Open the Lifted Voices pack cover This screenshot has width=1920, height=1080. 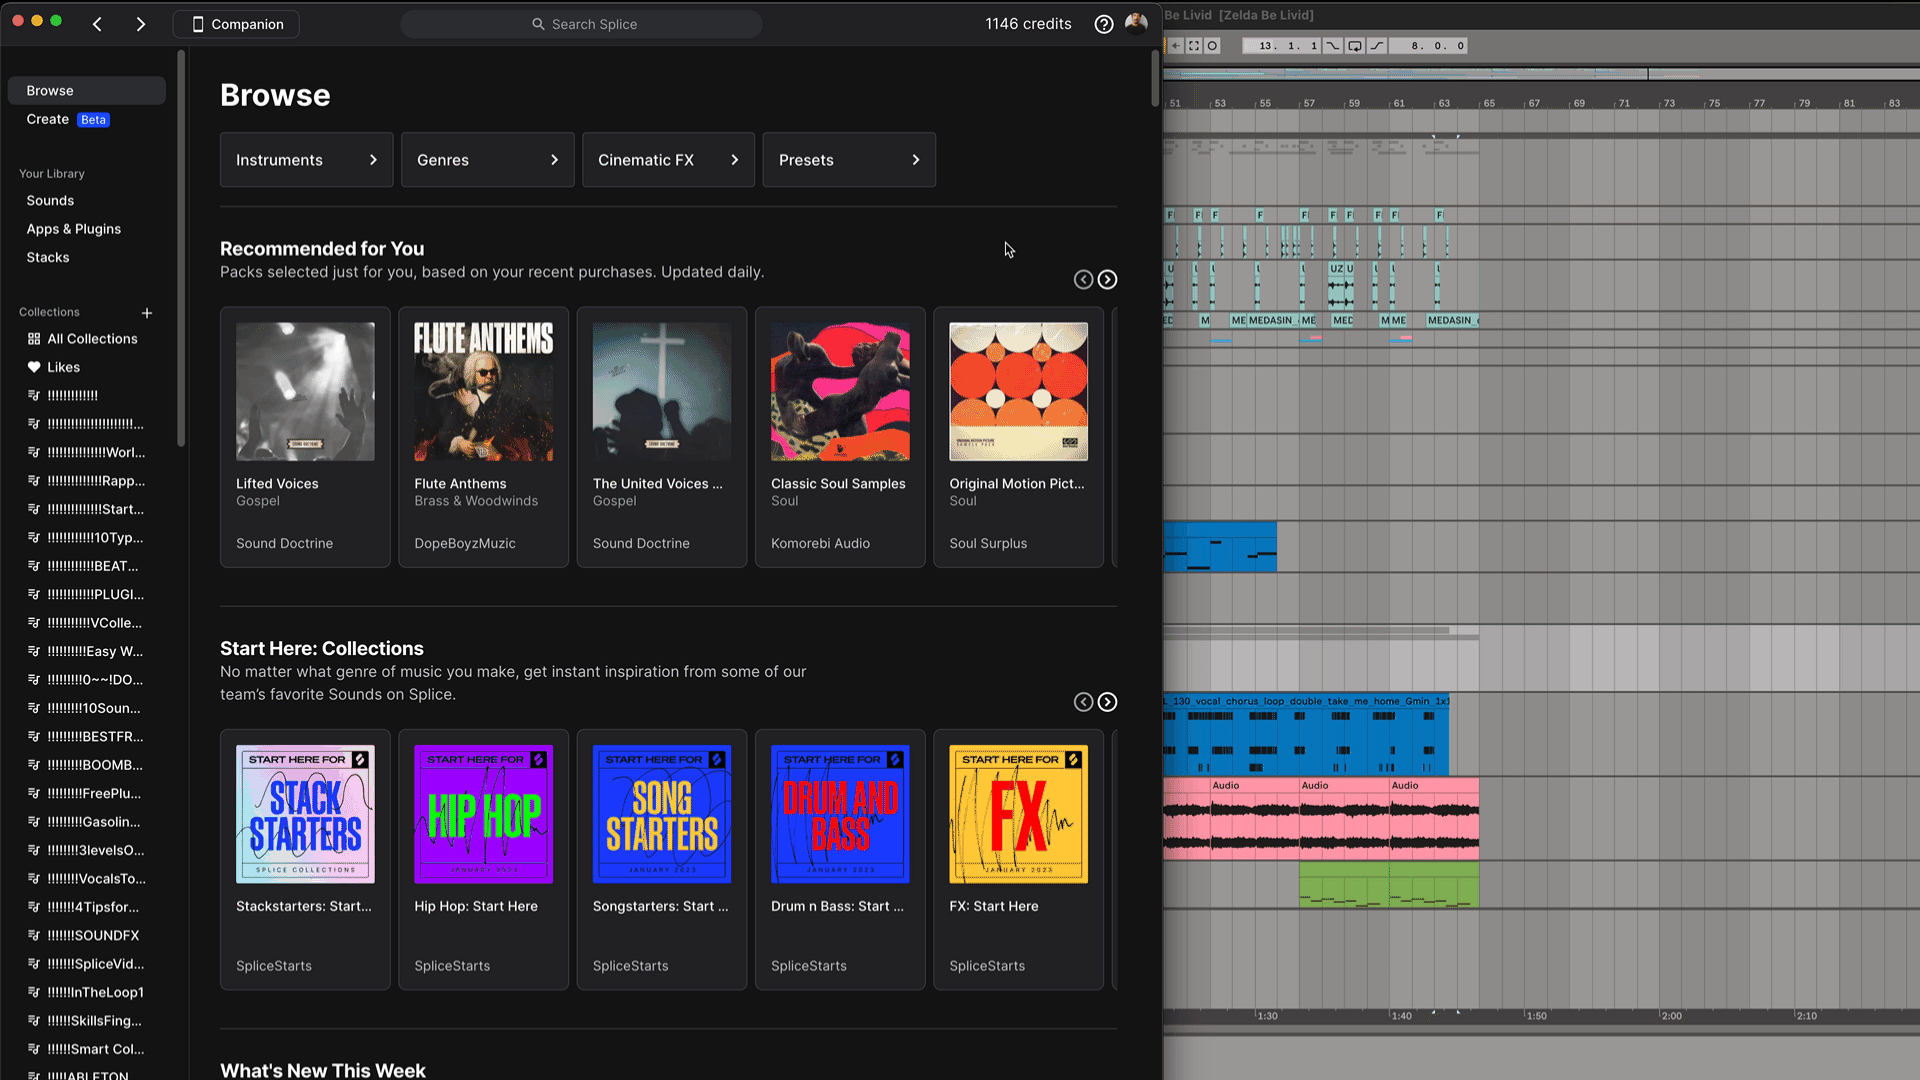pyautogui.click(x=305, y=391)
